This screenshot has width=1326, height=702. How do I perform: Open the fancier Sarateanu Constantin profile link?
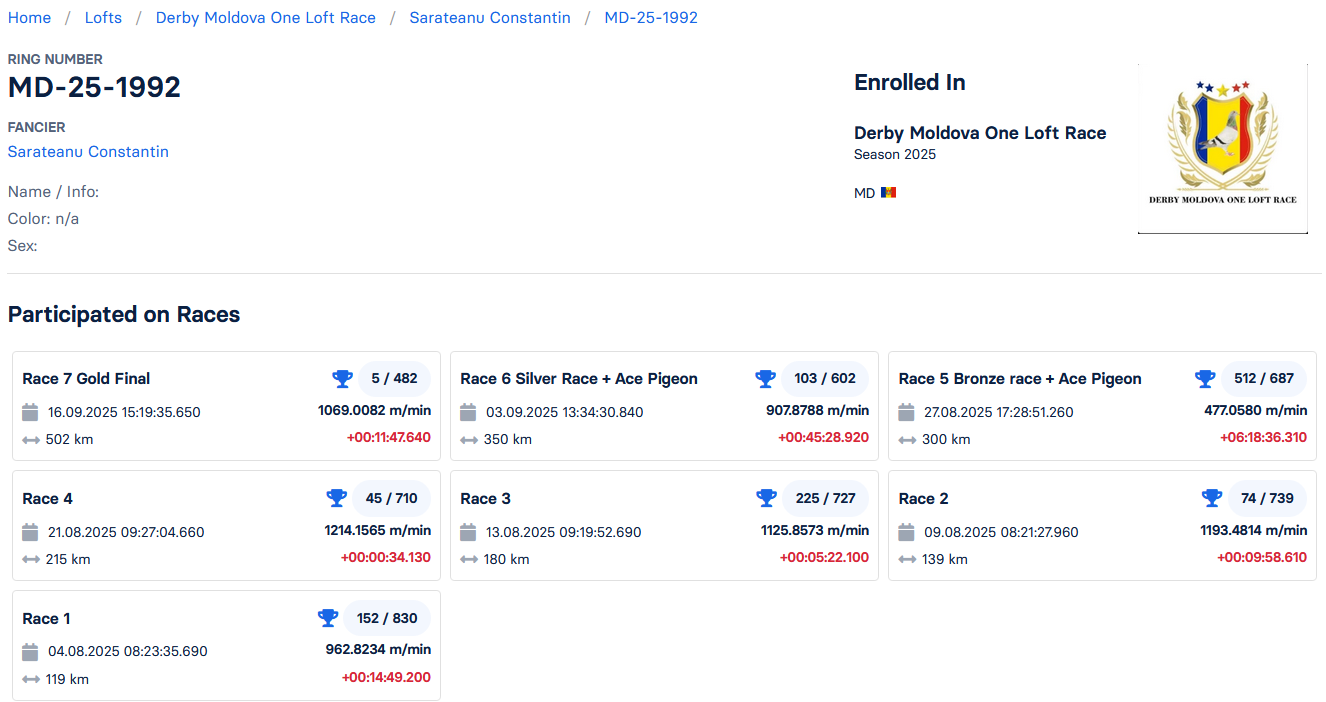(88, 152)
